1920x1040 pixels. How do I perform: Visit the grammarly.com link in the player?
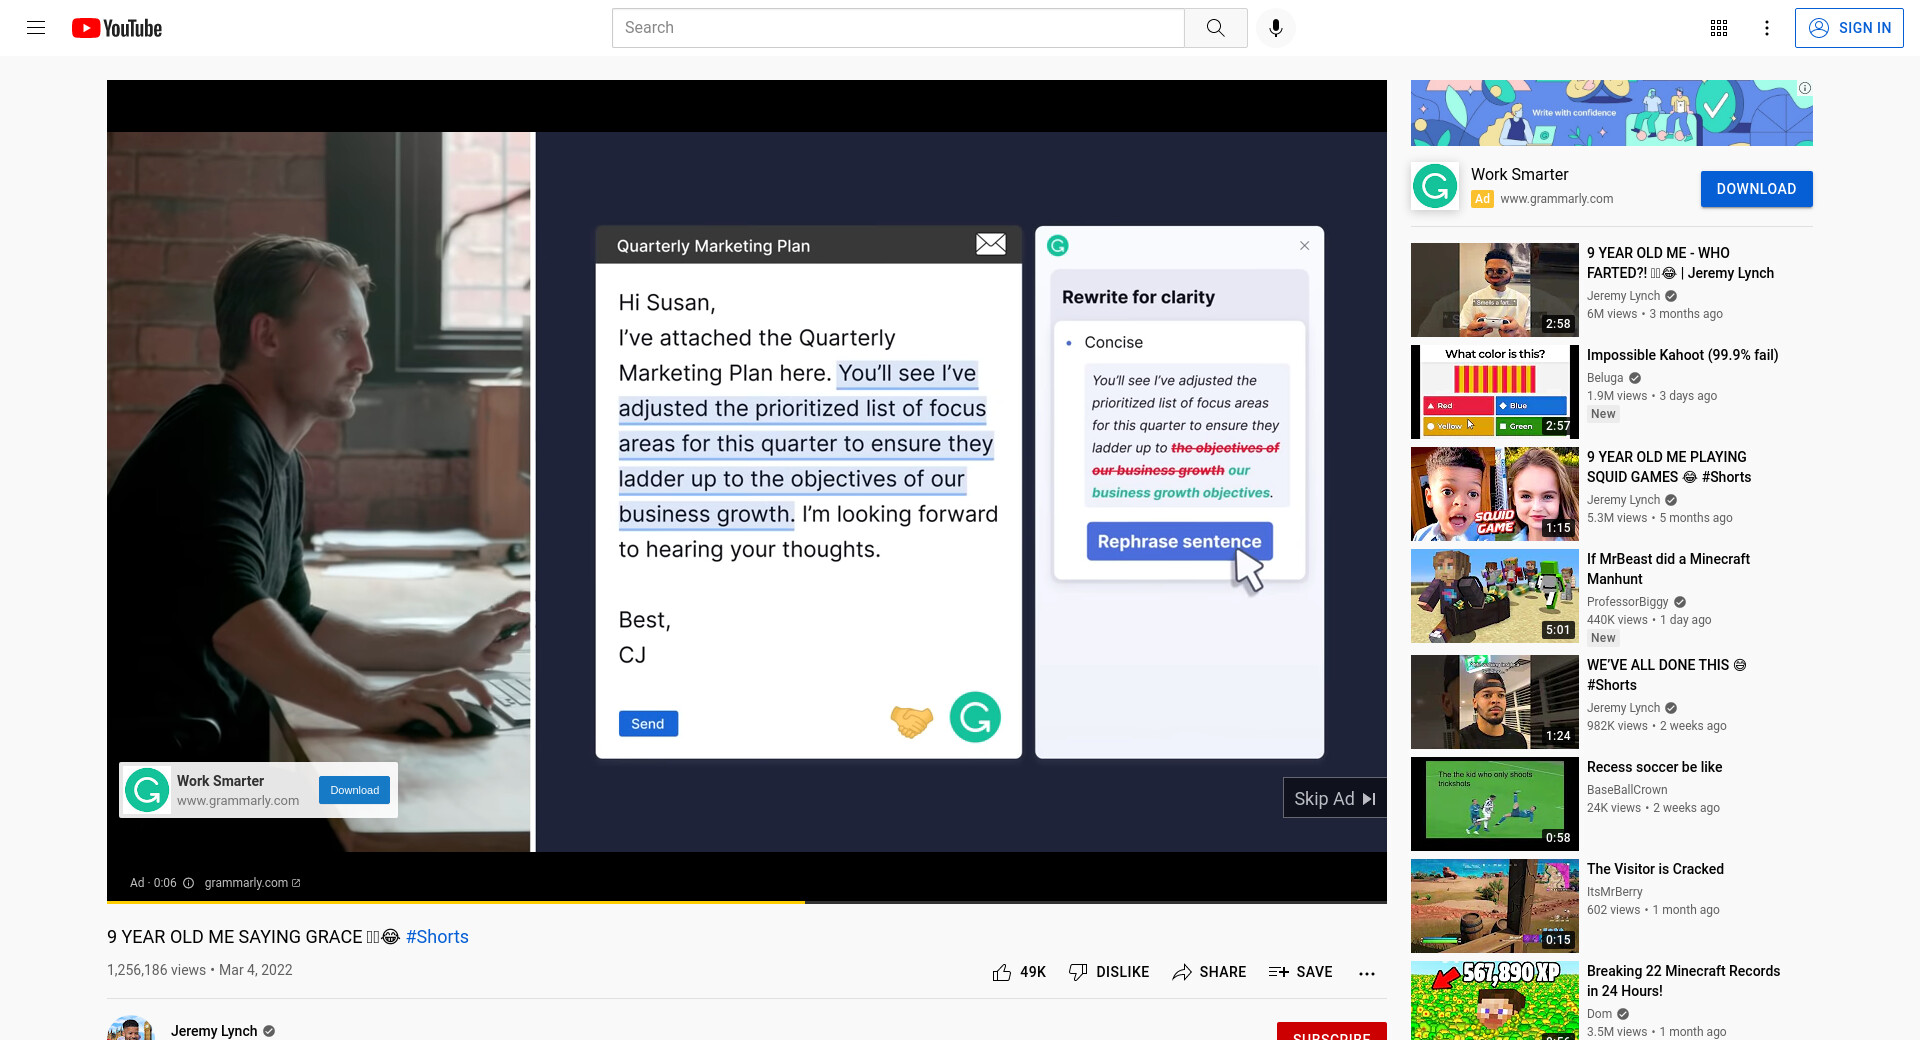[x=252, y=883]
